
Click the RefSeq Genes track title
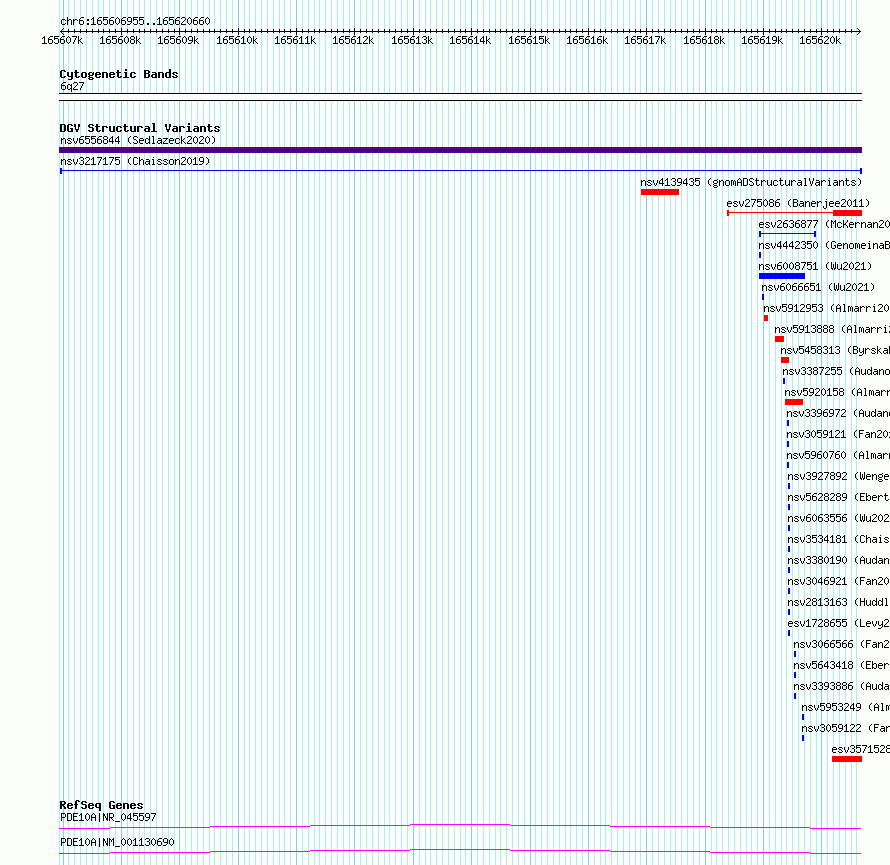coord(101,805)
